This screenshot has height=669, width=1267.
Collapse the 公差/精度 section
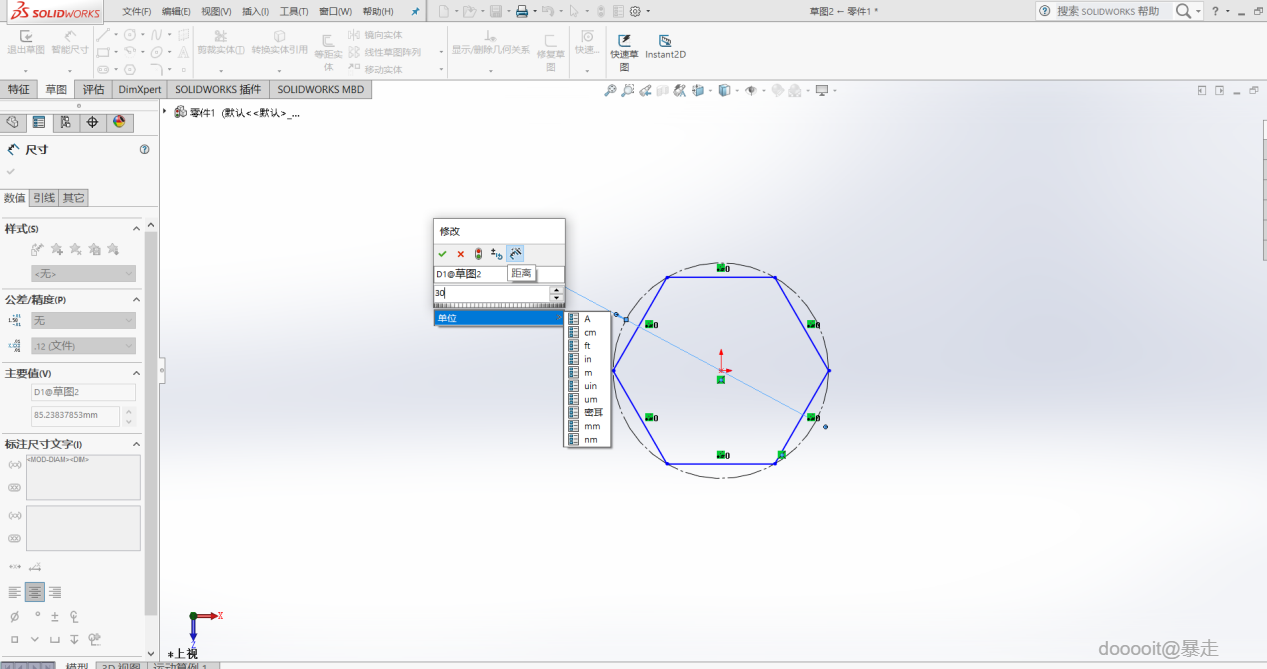click(137, 299)
